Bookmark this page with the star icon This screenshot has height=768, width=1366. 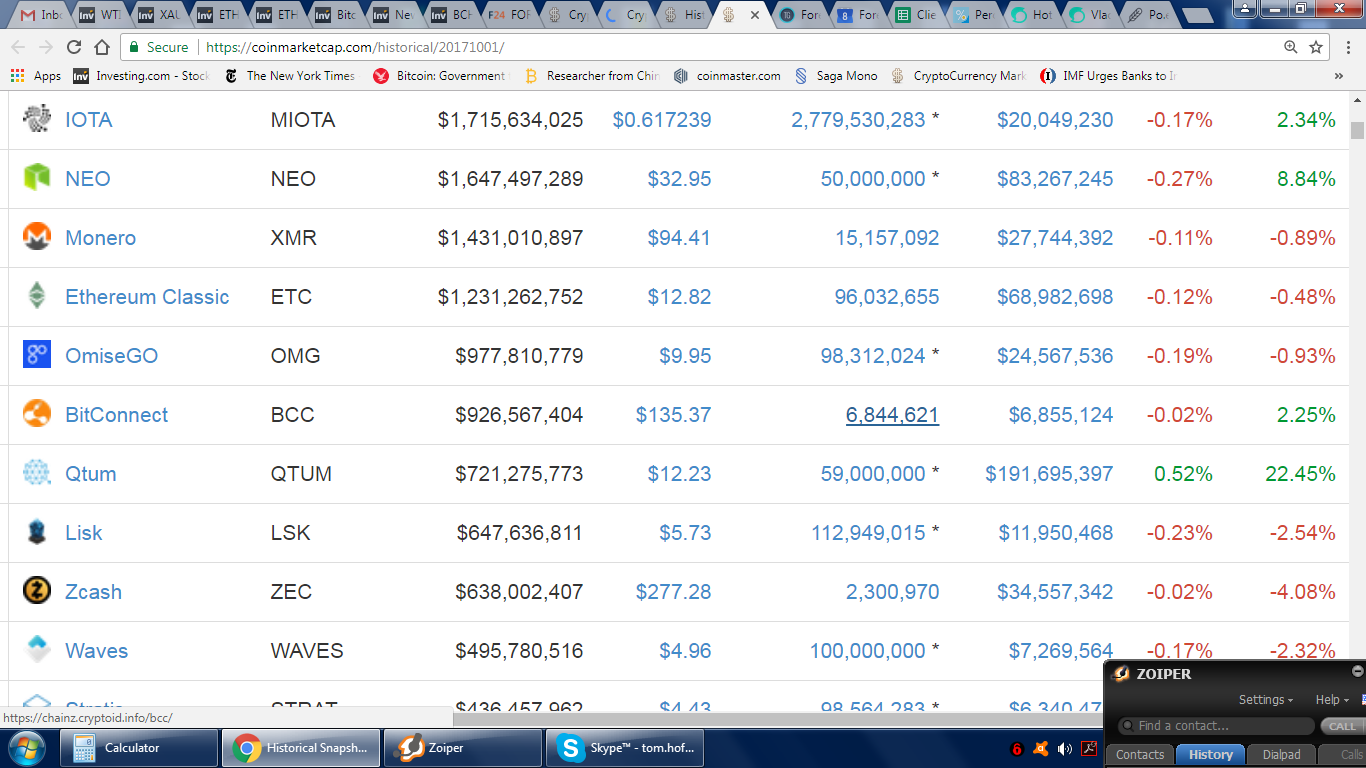[x=1316, y=47]
